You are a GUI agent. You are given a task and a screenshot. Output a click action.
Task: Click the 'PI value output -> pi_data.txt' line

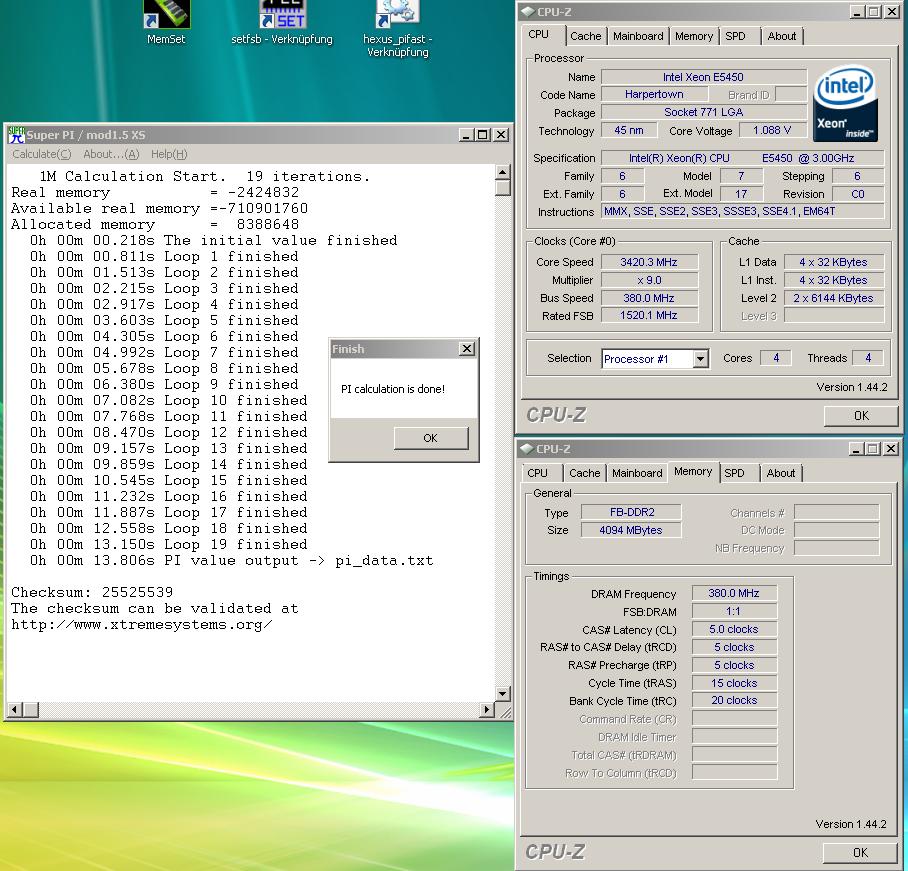coord(232,561)
